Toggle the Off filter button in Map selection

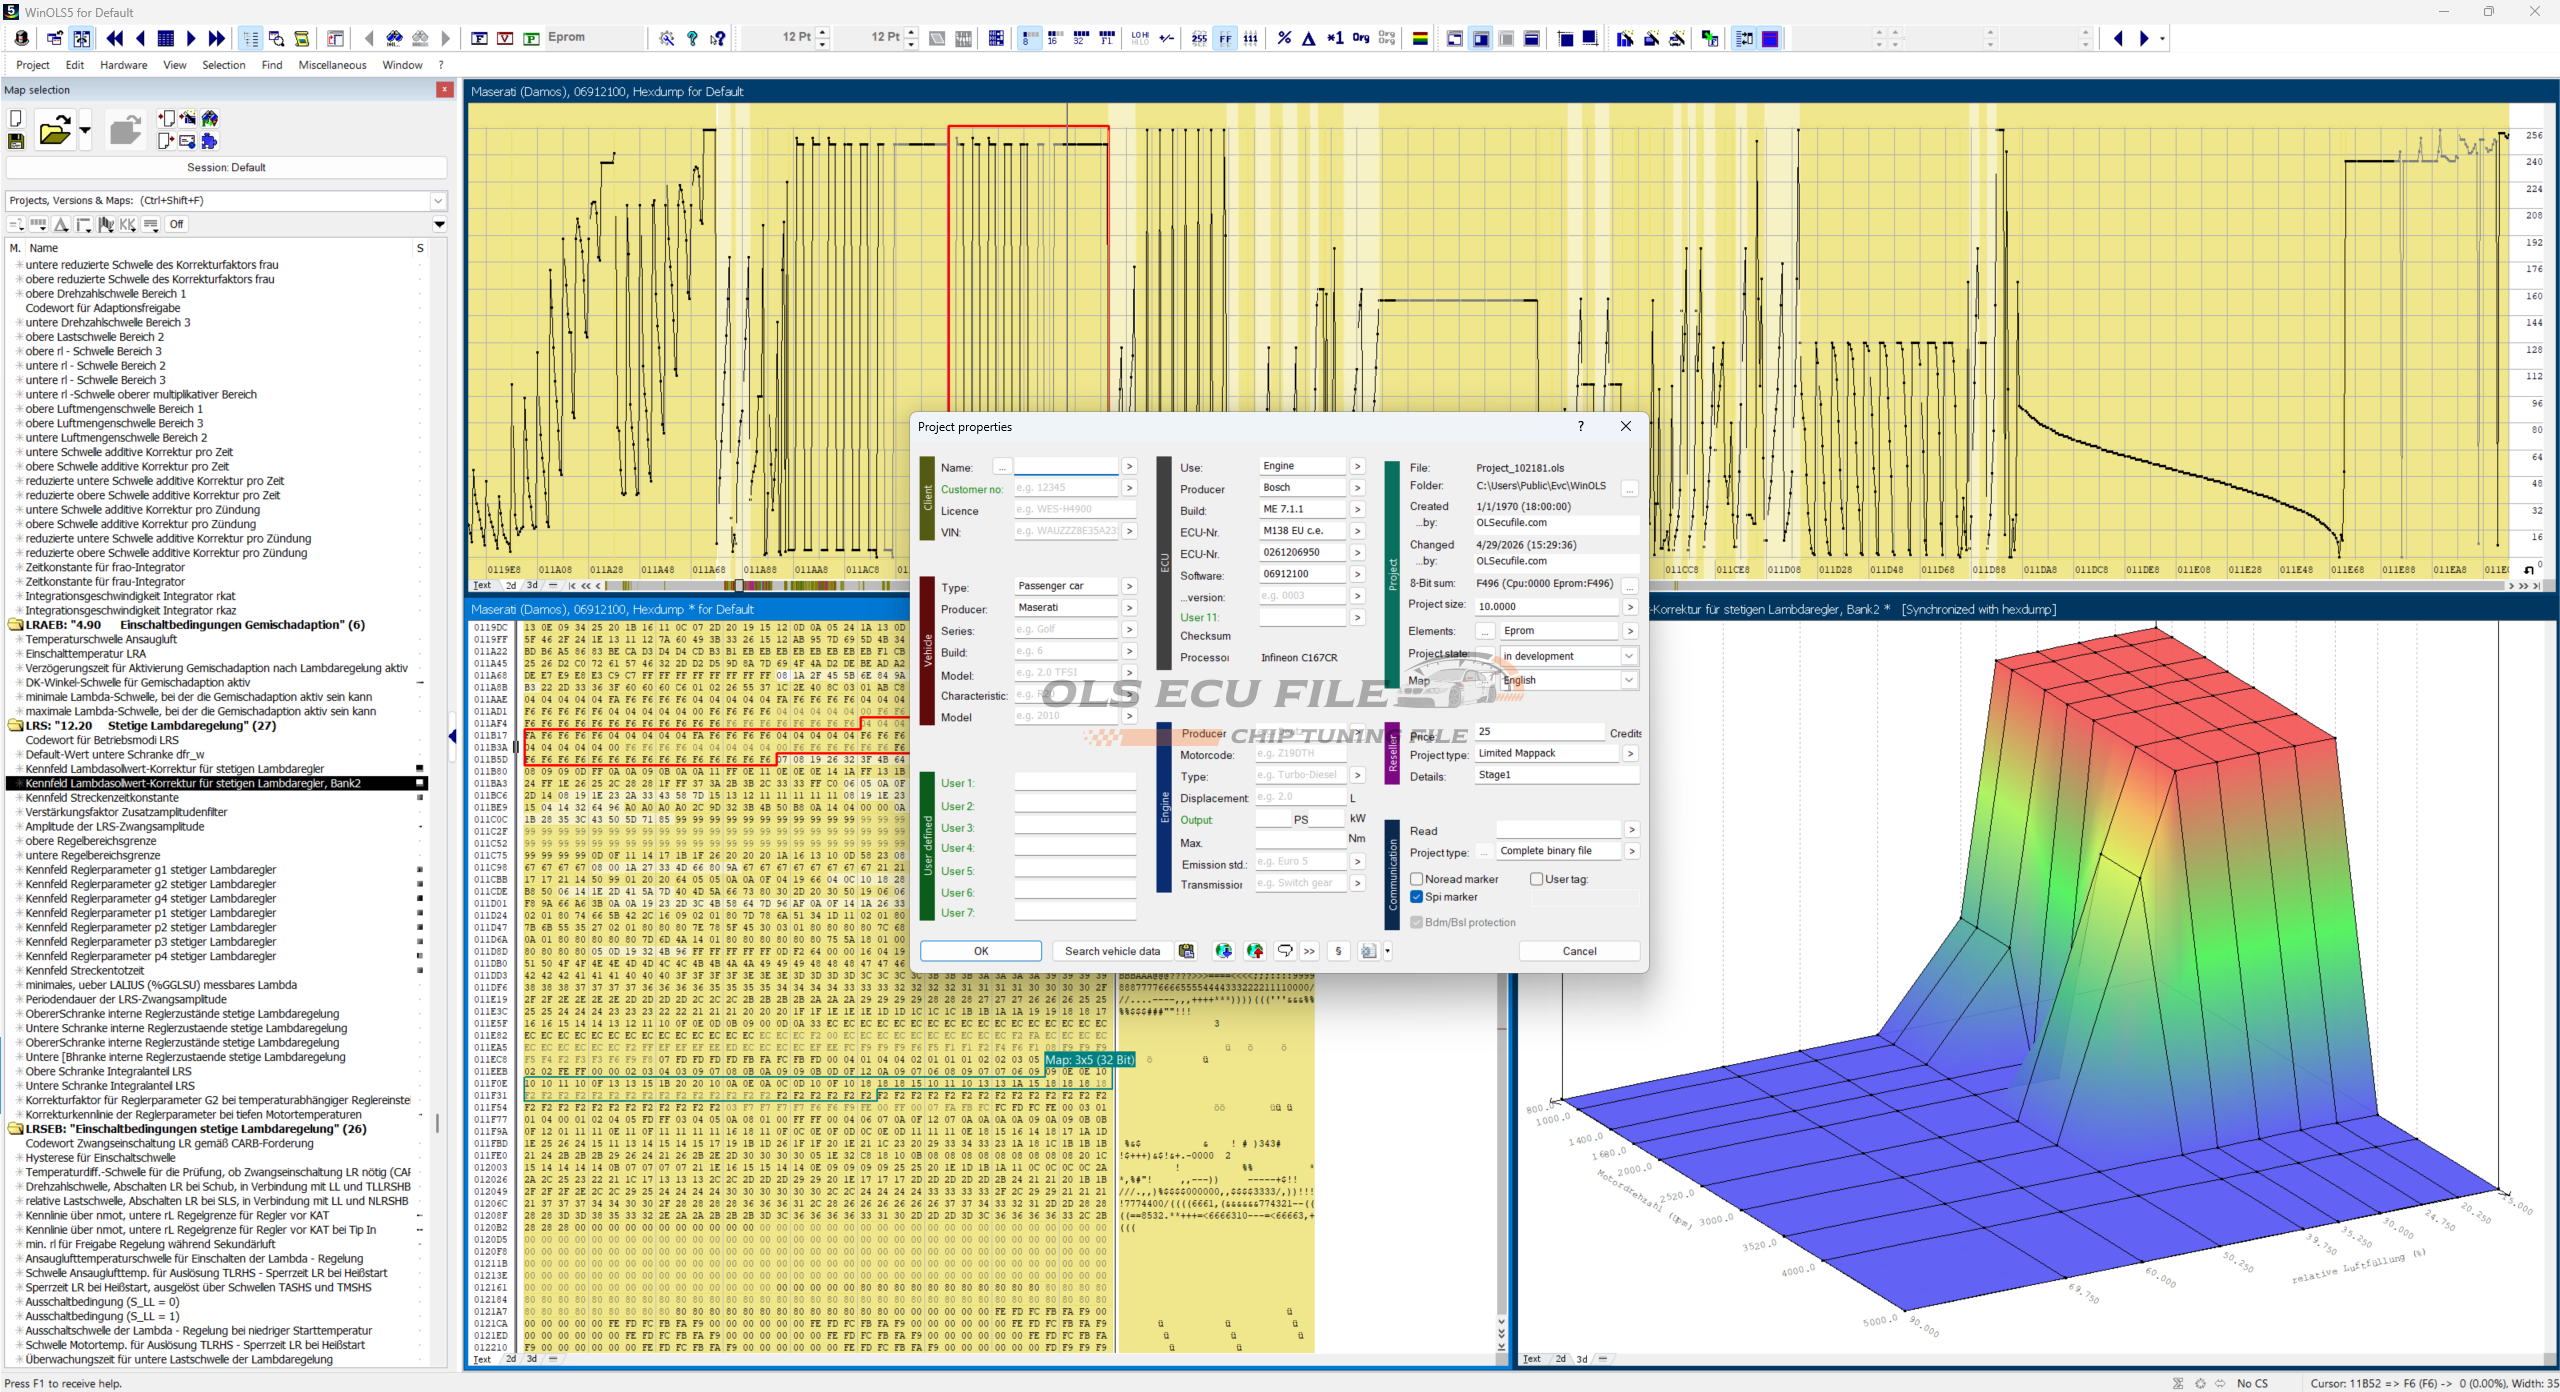tap(177, 224)
